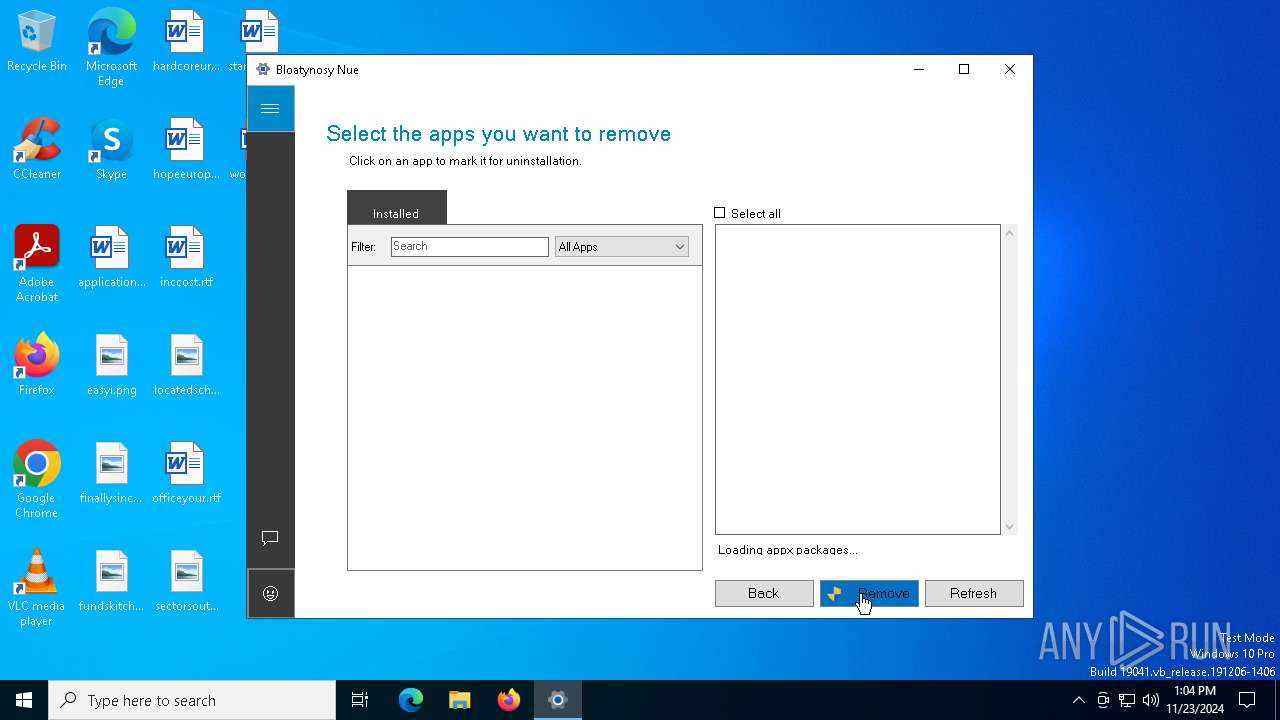Image resolution: width=1280 pixels, height=720 pixels.
Task: Click scrollbar up arrow in removal list
Action: [1009, 233]
